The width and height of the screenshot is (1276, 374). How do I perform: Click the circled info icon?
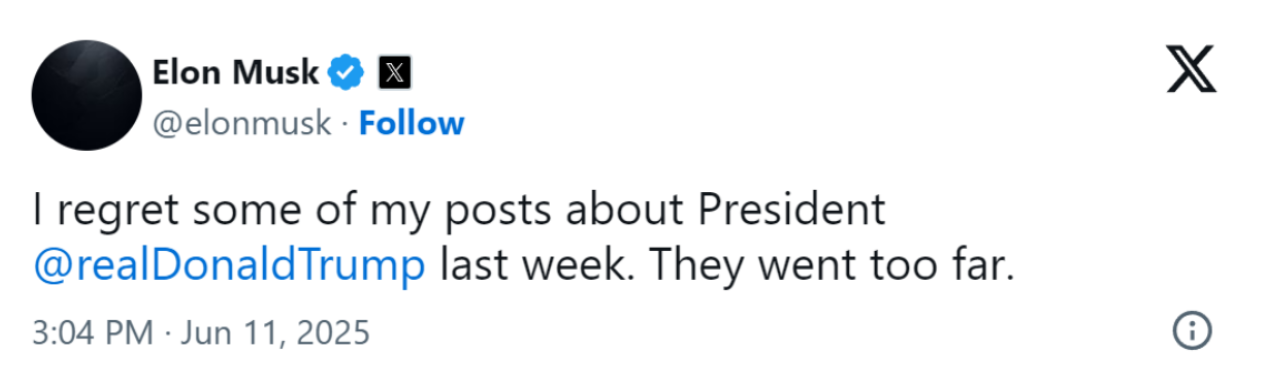1192,330
